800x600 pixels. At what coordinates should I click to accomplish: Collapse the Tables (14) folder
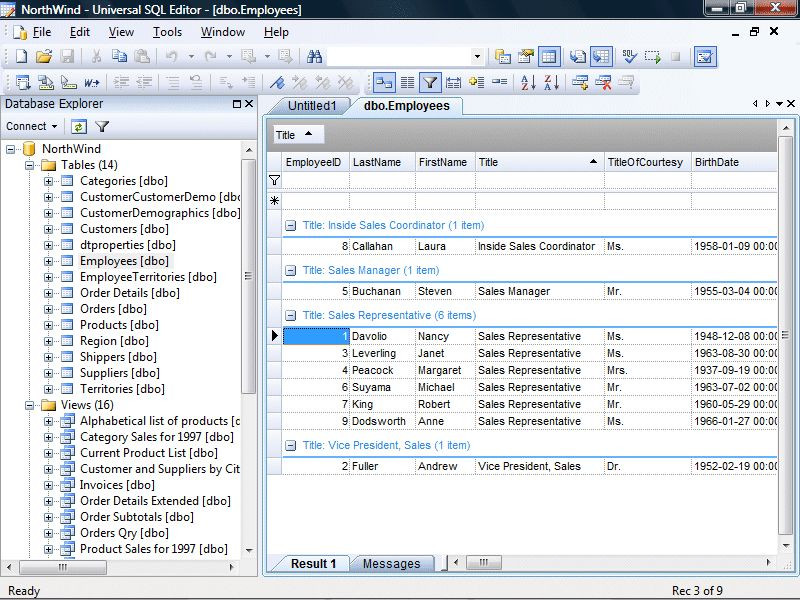tap(30, 165)
